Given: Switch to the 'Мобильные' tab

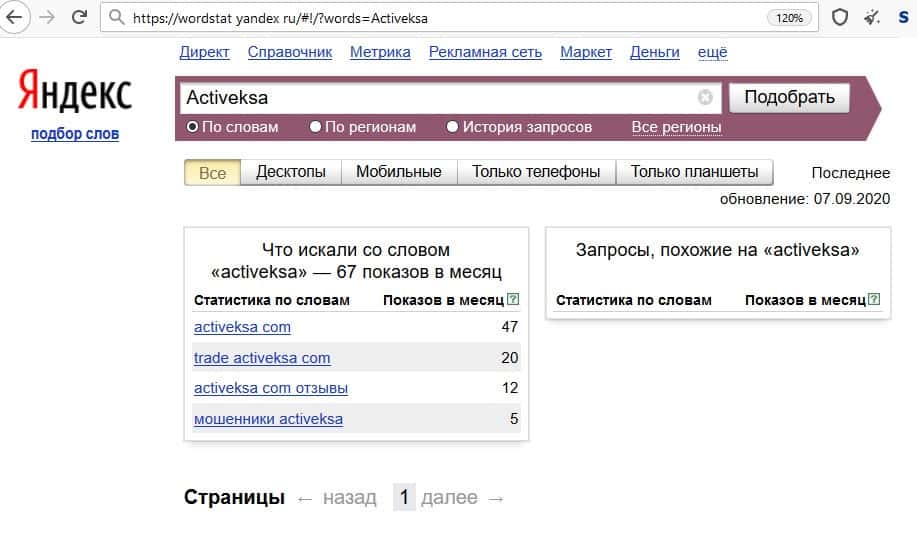Looking at the screenshot, I should coord(398,172).
